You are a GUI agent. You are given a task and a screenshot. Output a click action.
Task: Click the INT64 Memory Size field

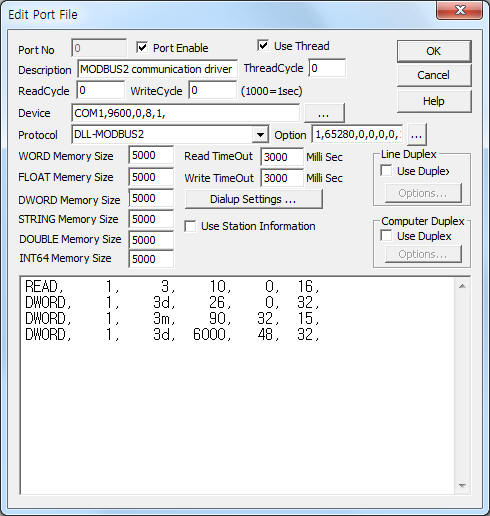tap(151, 259)
